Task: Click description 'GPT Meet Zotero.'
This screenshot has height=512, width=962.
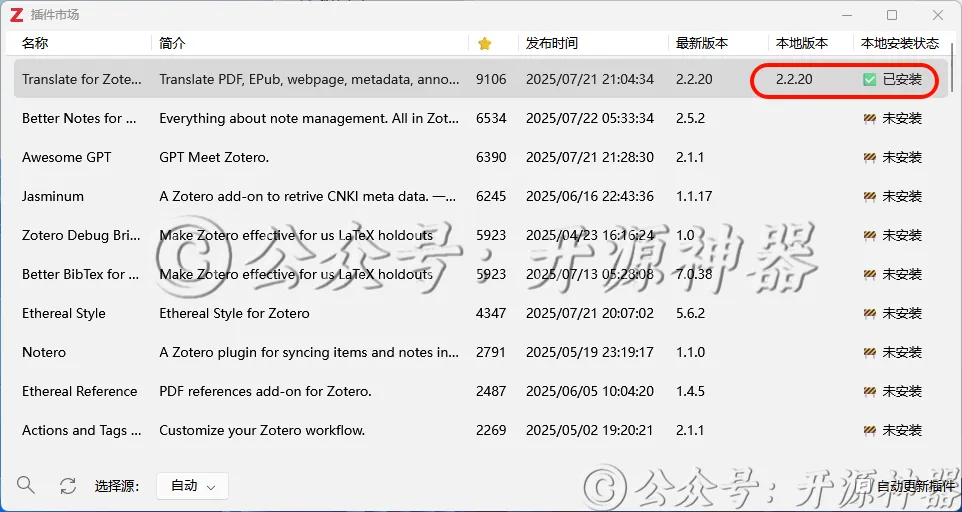Action: (x=214, y=158)
